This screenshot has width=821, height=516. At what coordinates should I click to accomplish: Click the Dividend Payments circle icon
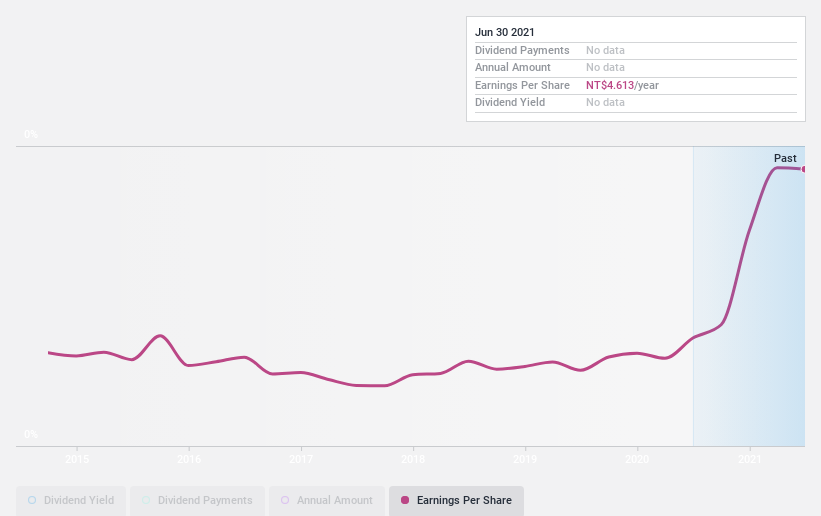point(146,500)
